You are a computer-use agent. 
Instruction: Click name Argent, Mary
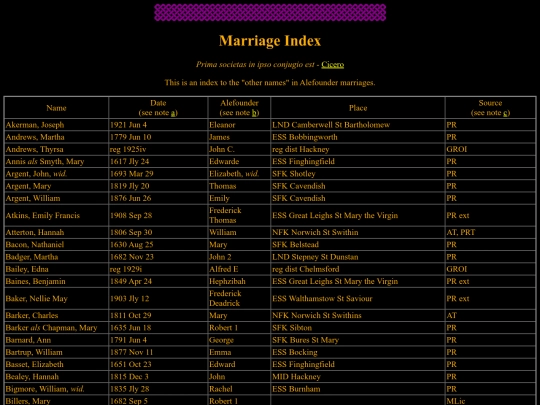(x=28, y=186)
